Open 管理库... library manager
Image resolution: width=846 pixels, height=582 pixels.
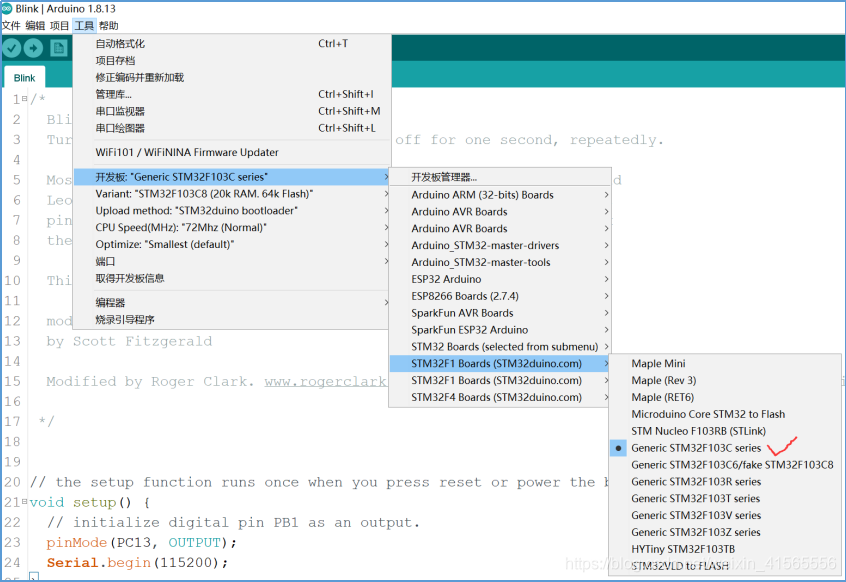tap(232, 94)
